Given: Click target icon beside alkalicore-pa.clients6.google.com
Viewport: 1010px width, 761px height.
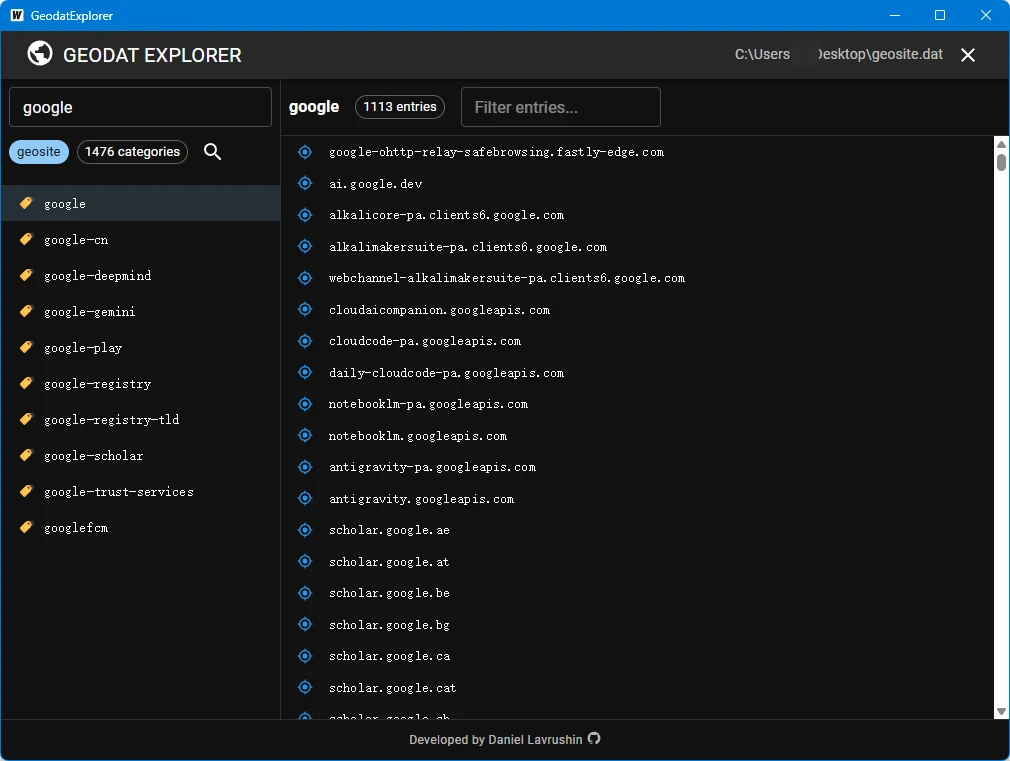Looking at the screenshot, I should point(305,215).
